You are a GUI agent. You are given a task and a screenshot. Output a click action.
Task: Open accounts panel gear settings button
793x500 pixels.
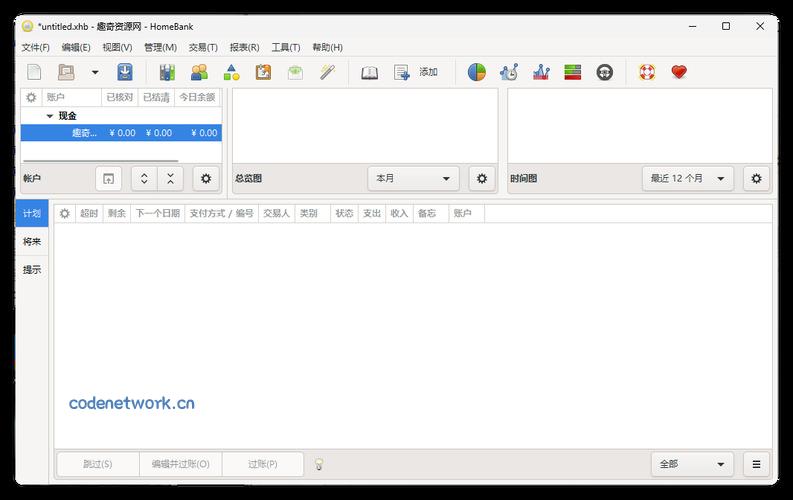tap(206, 178)
